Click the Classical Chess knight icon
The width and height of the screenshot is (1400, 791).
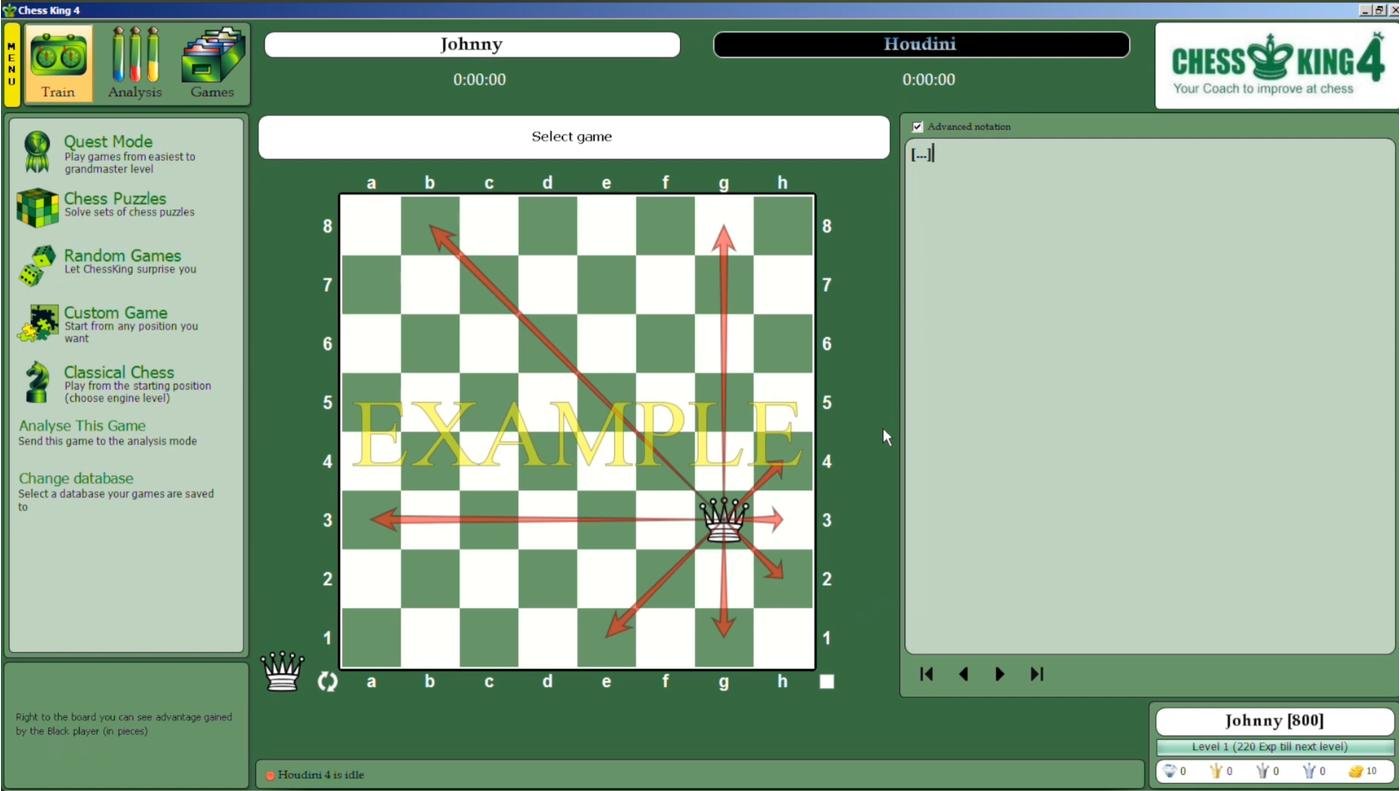point(37,382)
